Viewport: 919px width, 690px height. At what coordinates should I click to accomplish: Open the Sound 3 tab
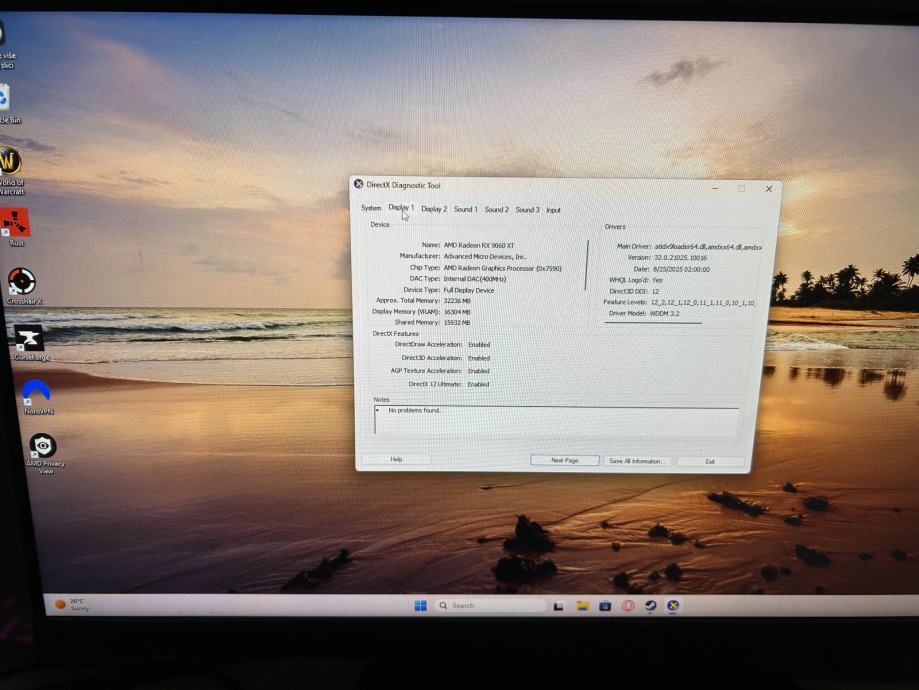coord(527,209)
